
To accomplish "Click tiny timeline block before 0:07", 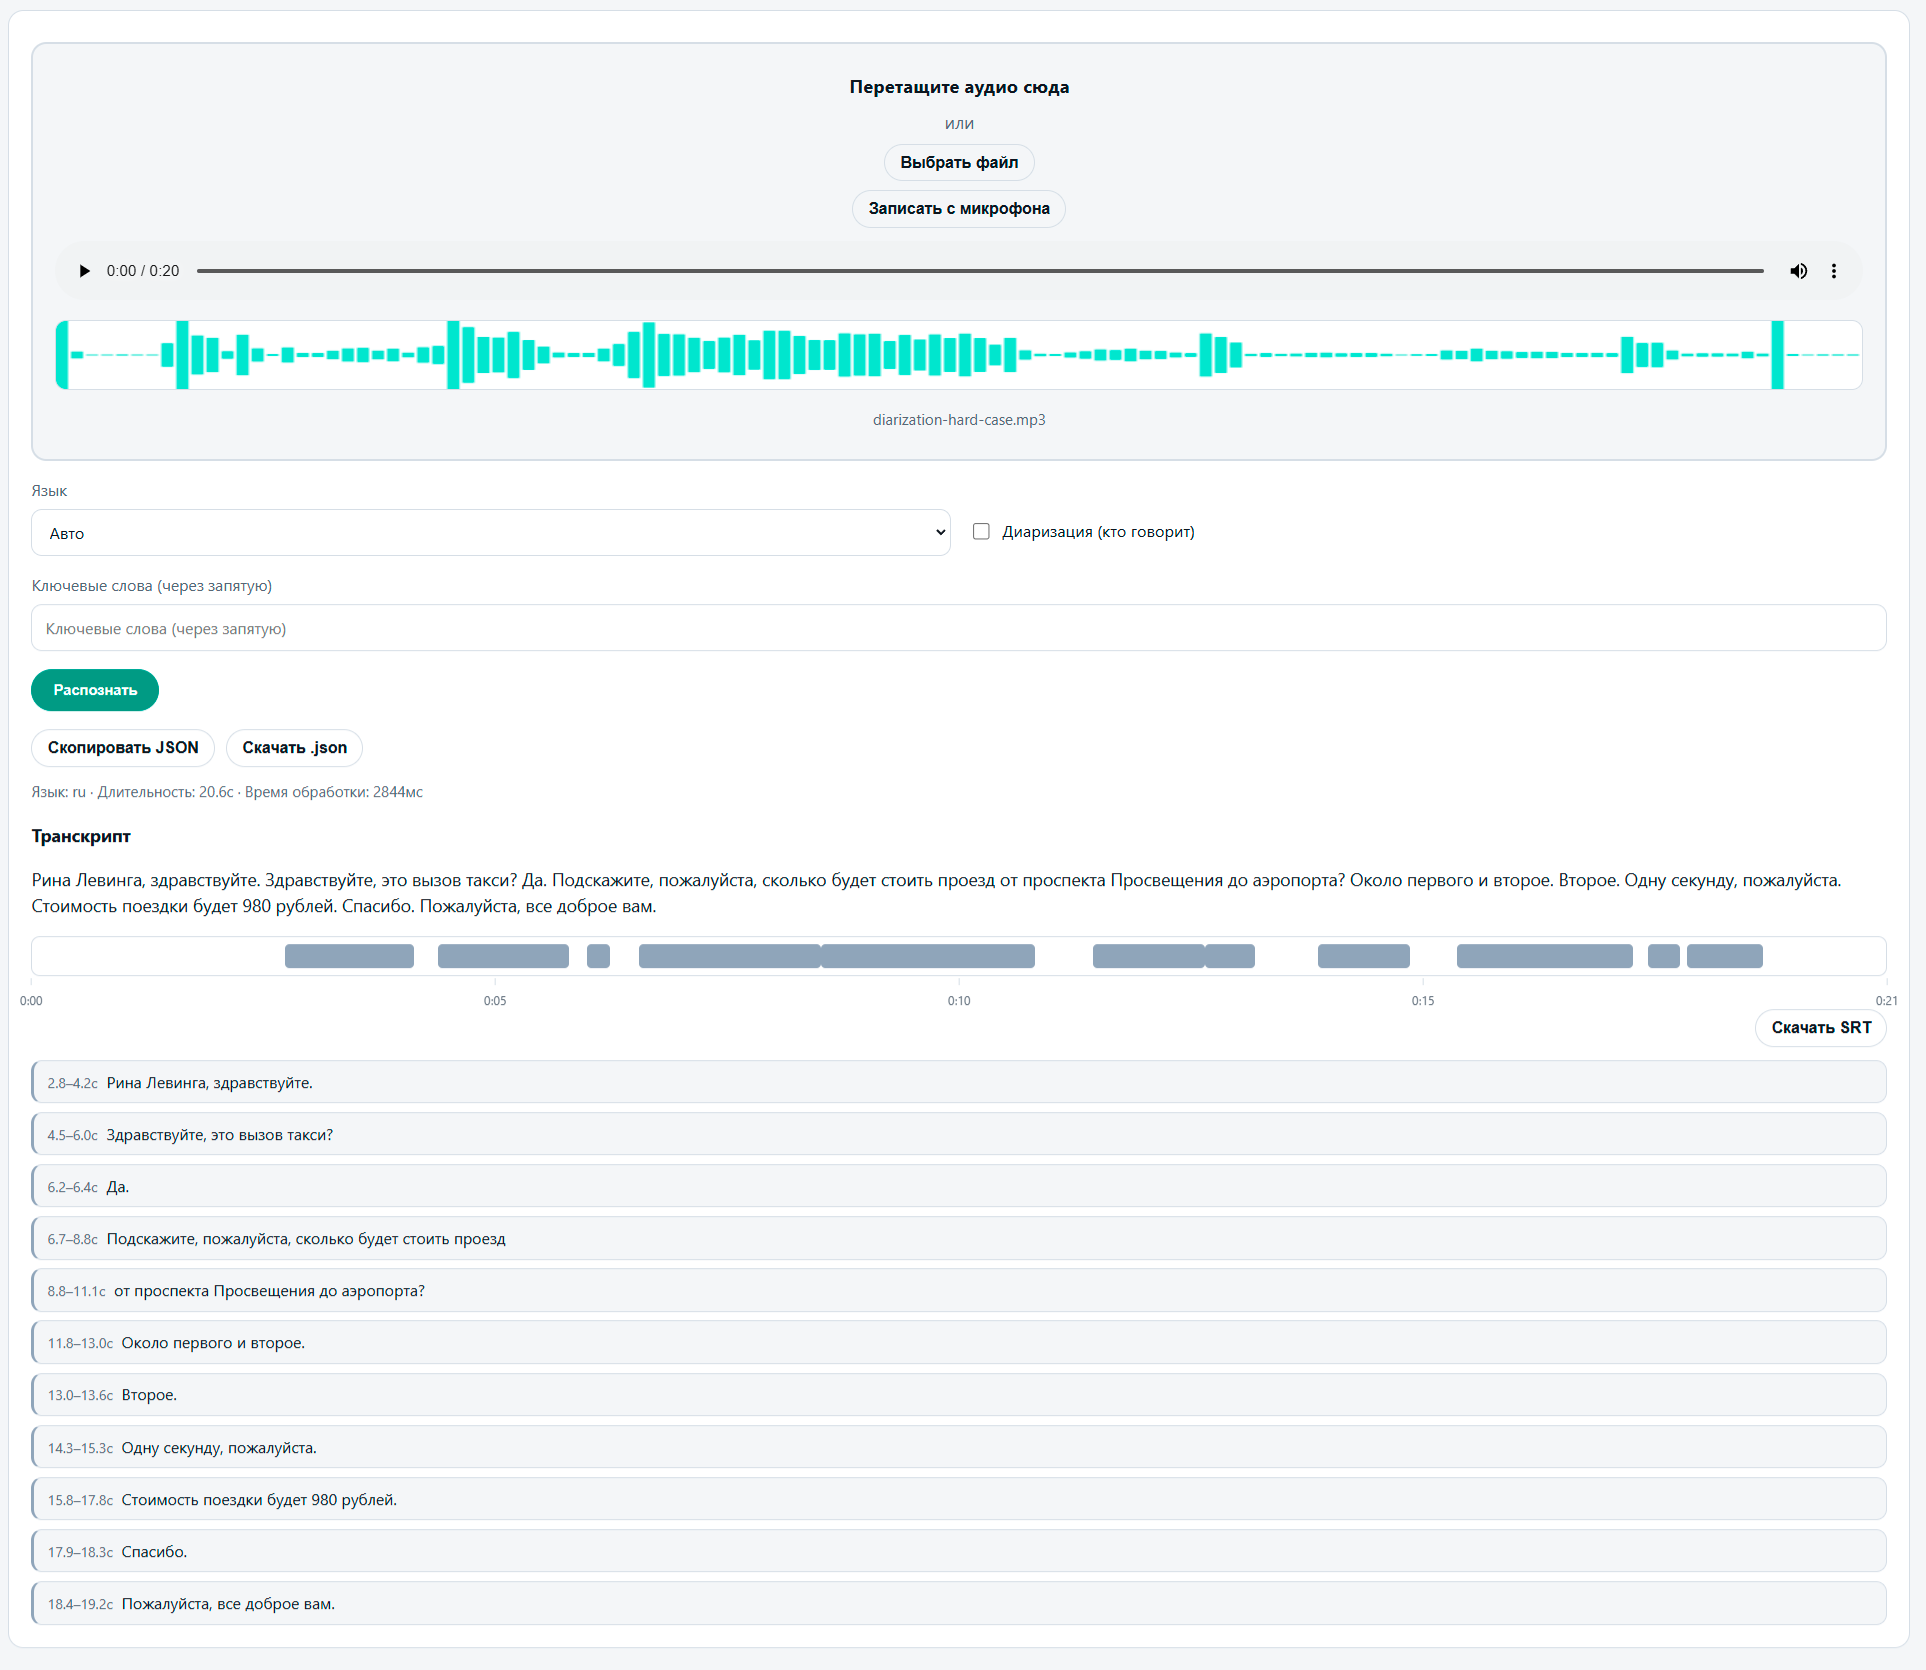I will pyautogui.click(x=598, y=956).
